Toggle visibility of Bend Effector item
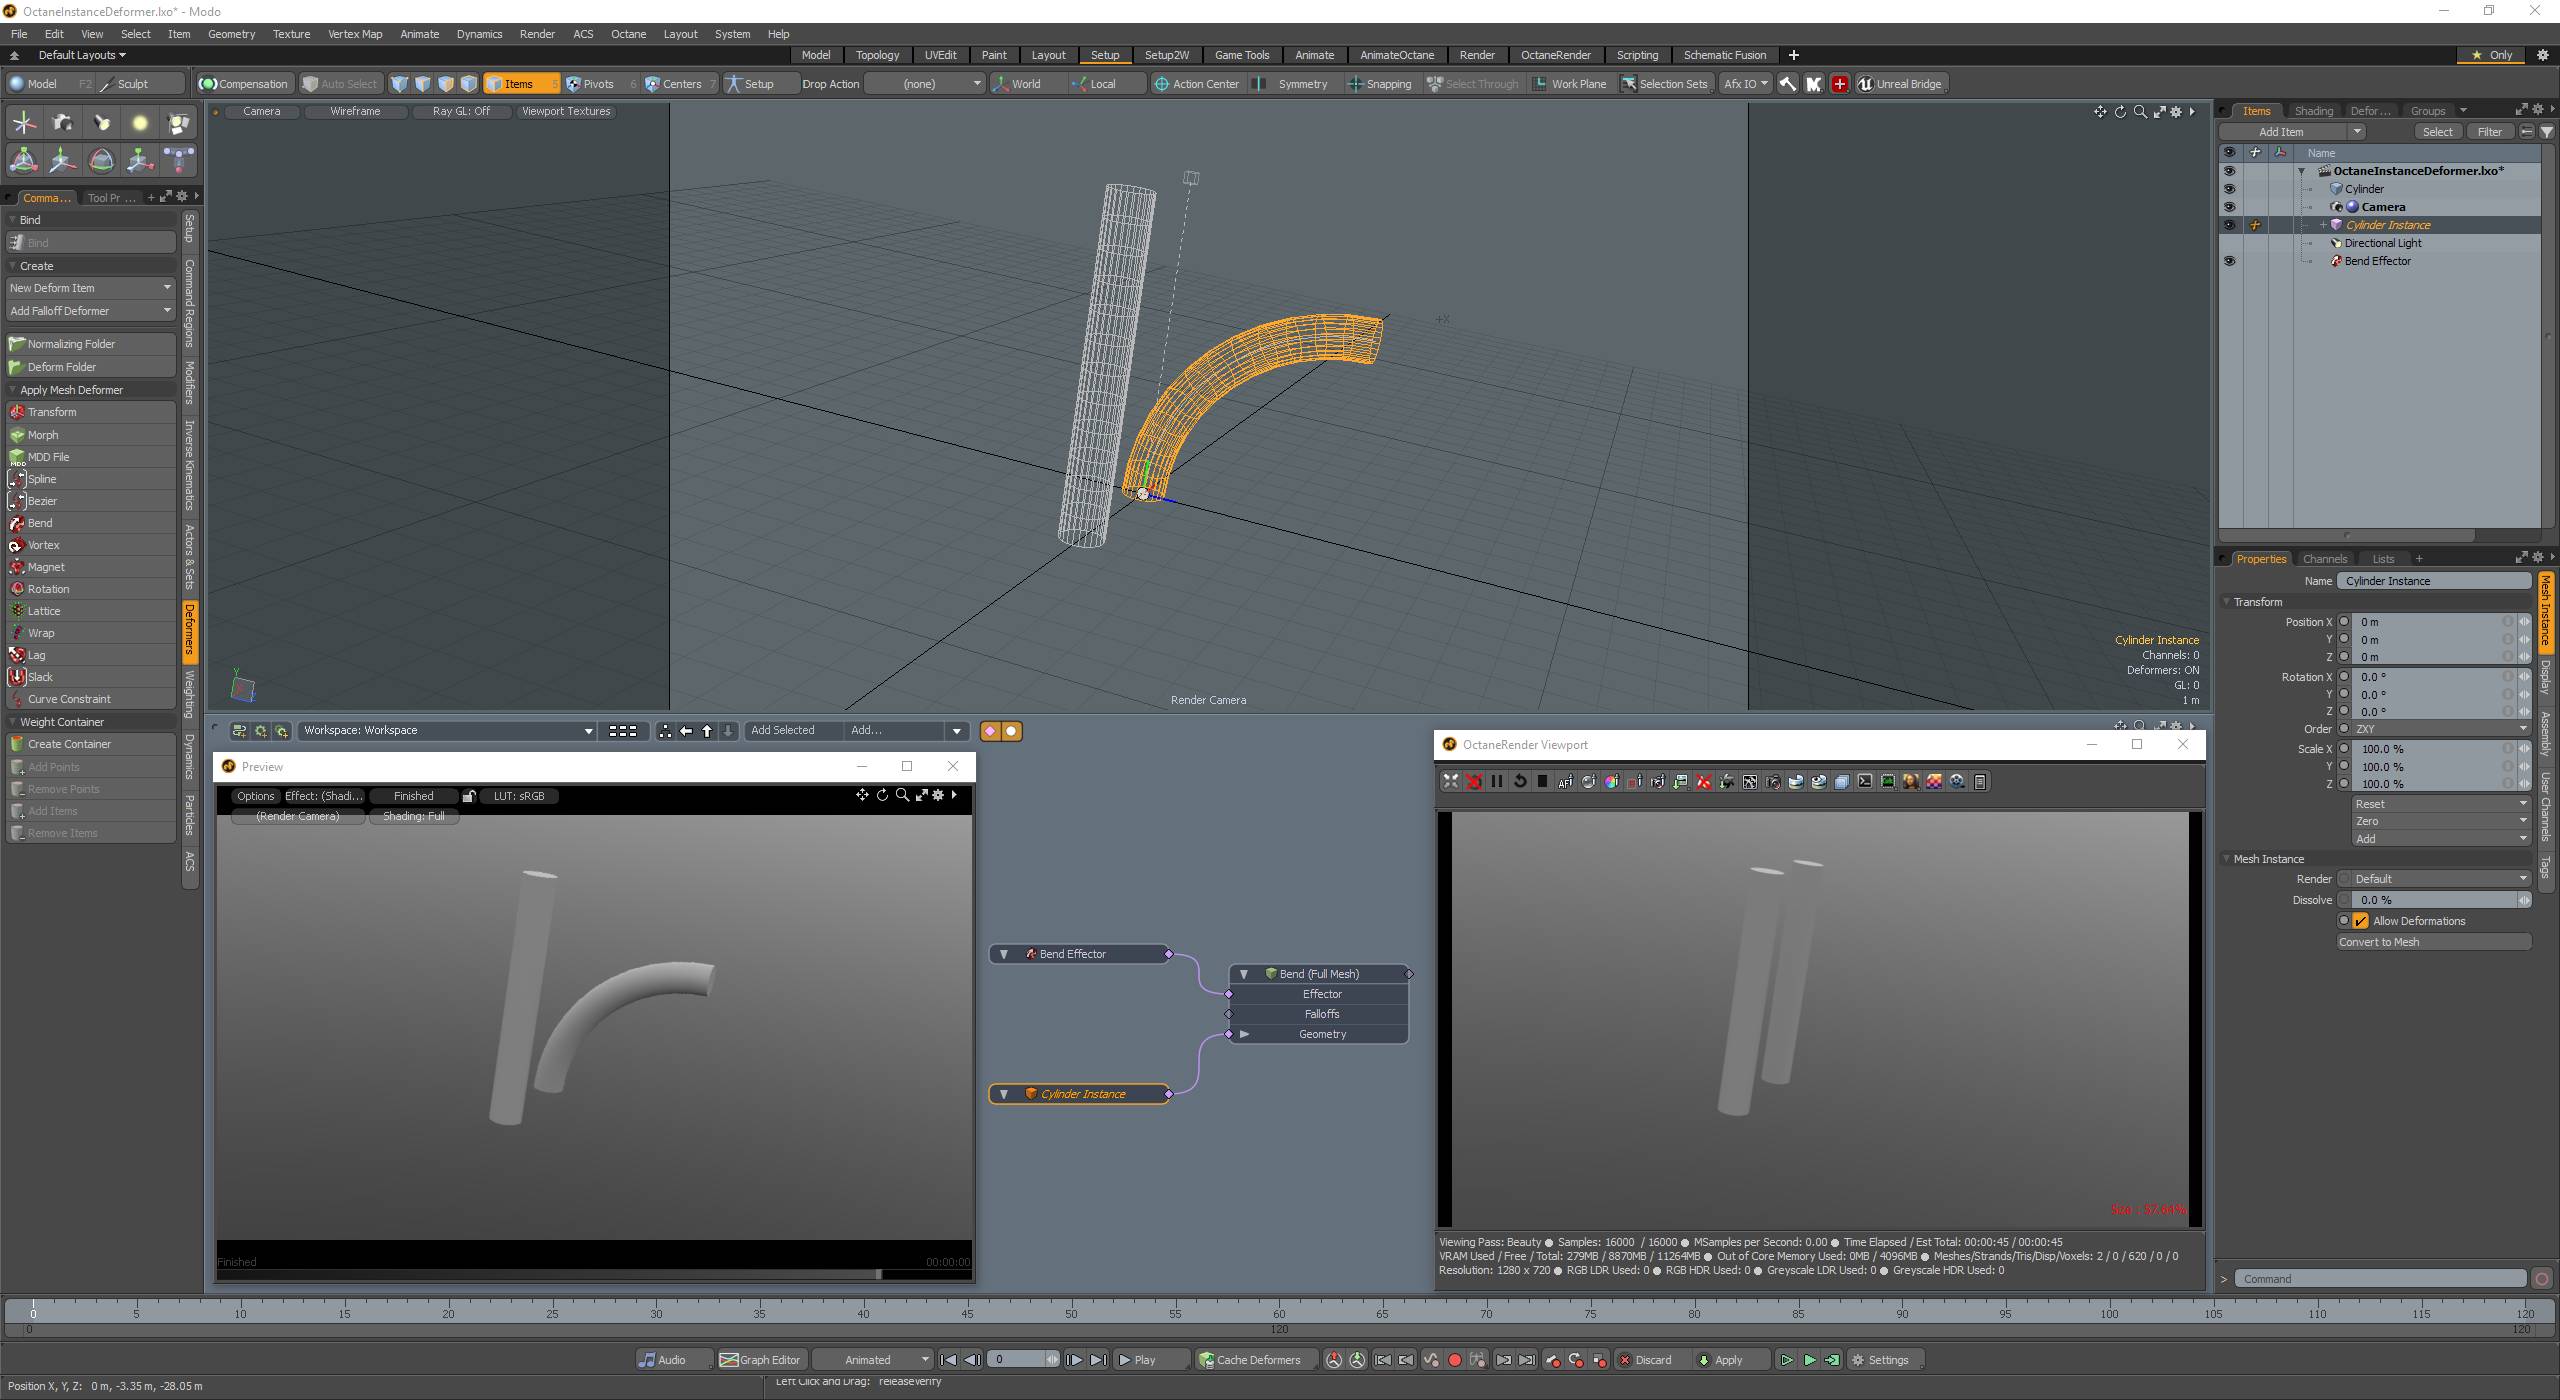 pos(2229,261)
